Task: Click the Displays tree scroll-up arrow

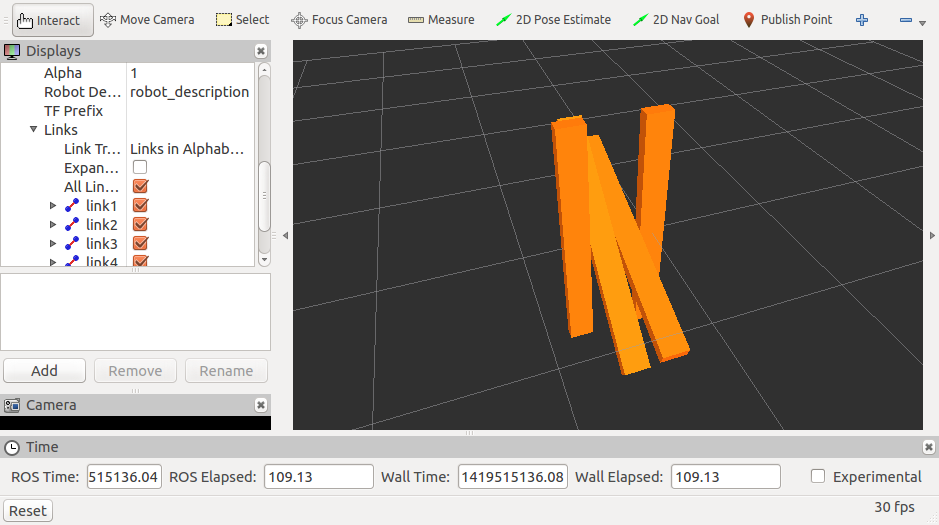Action: [x=264, y=70]
